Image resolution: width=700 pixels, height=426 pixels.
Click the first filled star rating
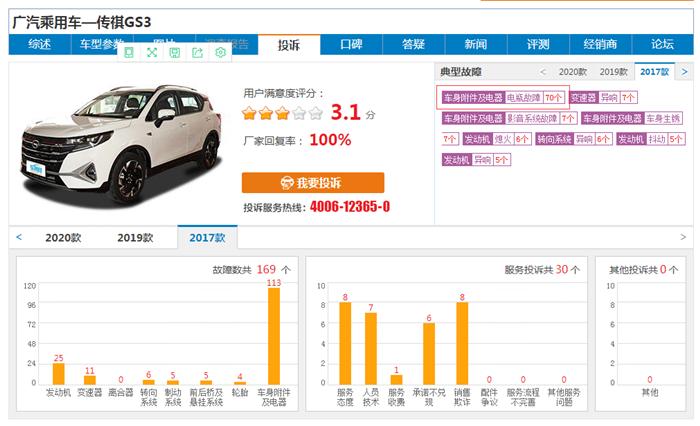(x=249, y=113)
